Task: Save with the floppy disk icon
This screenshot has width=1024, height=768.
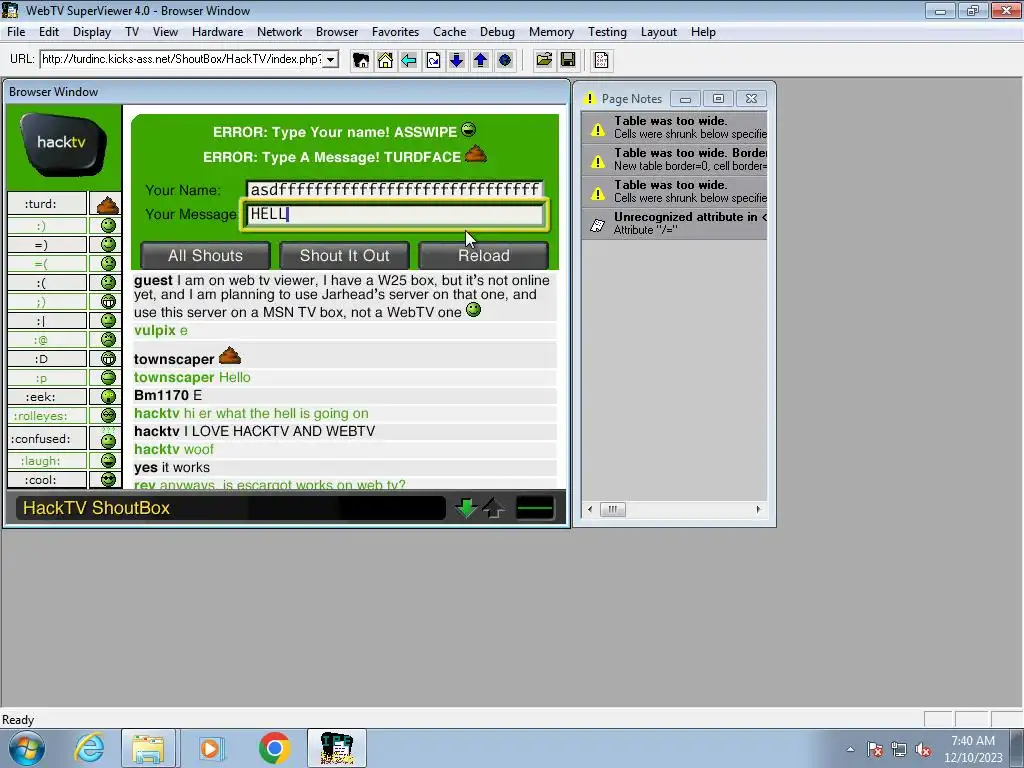Action: point(568,61)
